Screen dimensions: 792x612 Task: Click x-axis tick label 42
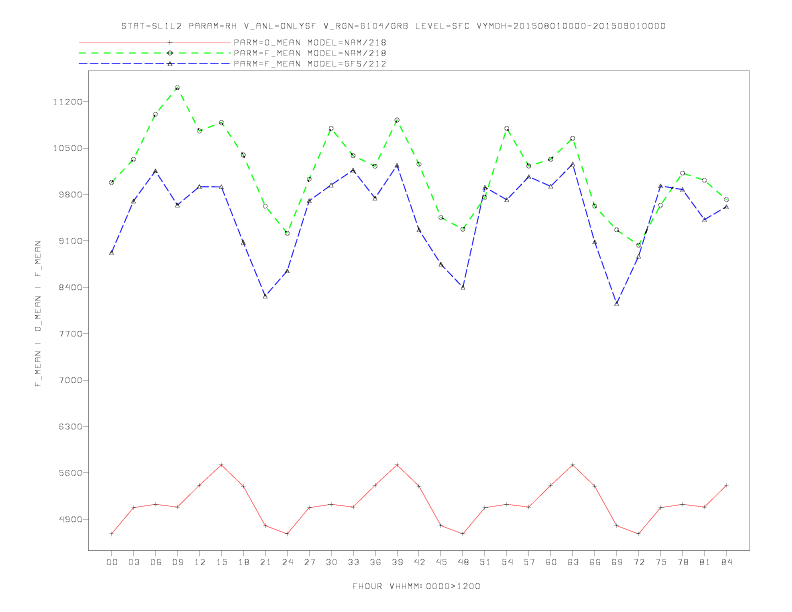click(x=419, y=562)
